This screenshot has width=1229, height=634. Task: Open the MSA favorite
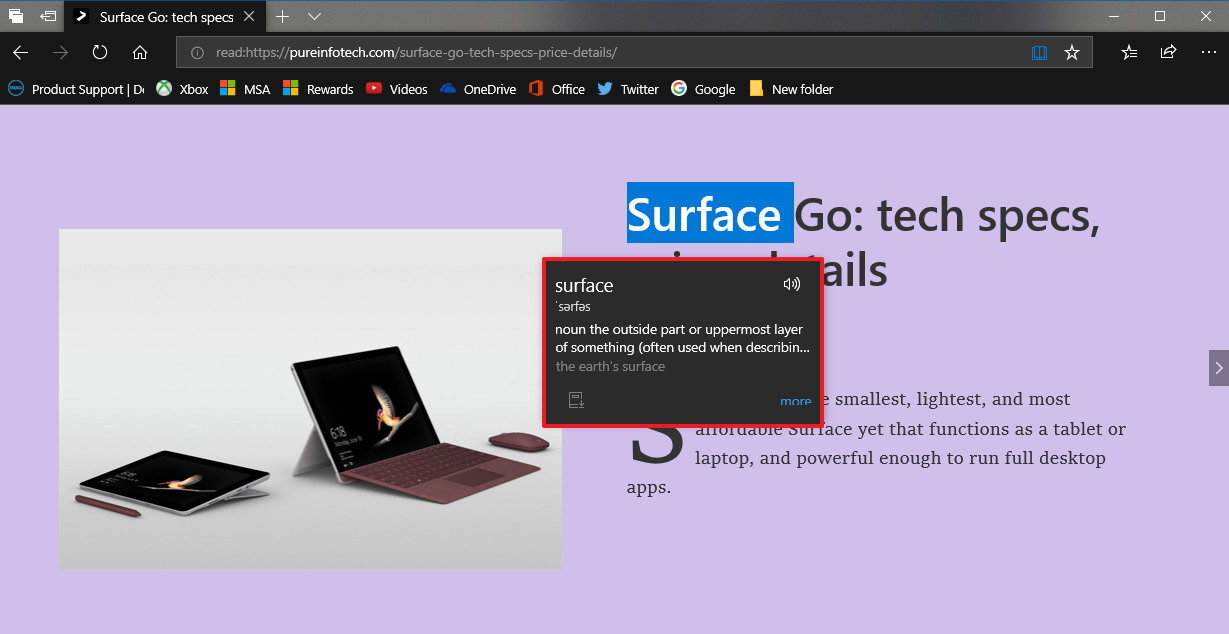pyautogui.click(x=245, y=89)
